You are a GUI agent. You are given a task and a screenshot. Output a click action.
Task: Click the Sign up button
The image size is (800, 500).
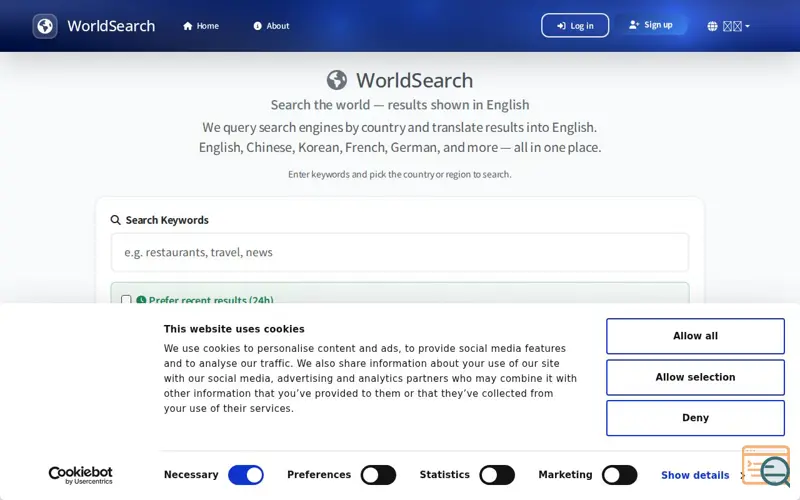click(x=651, y=25)
